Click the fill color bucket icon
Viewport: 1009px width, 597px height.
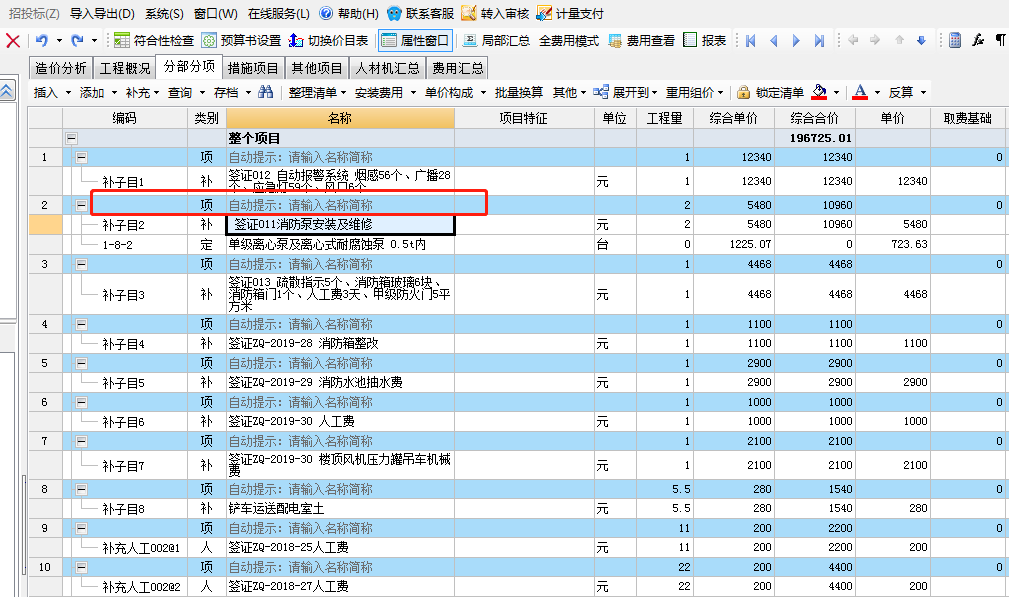[x=819, y=92]
